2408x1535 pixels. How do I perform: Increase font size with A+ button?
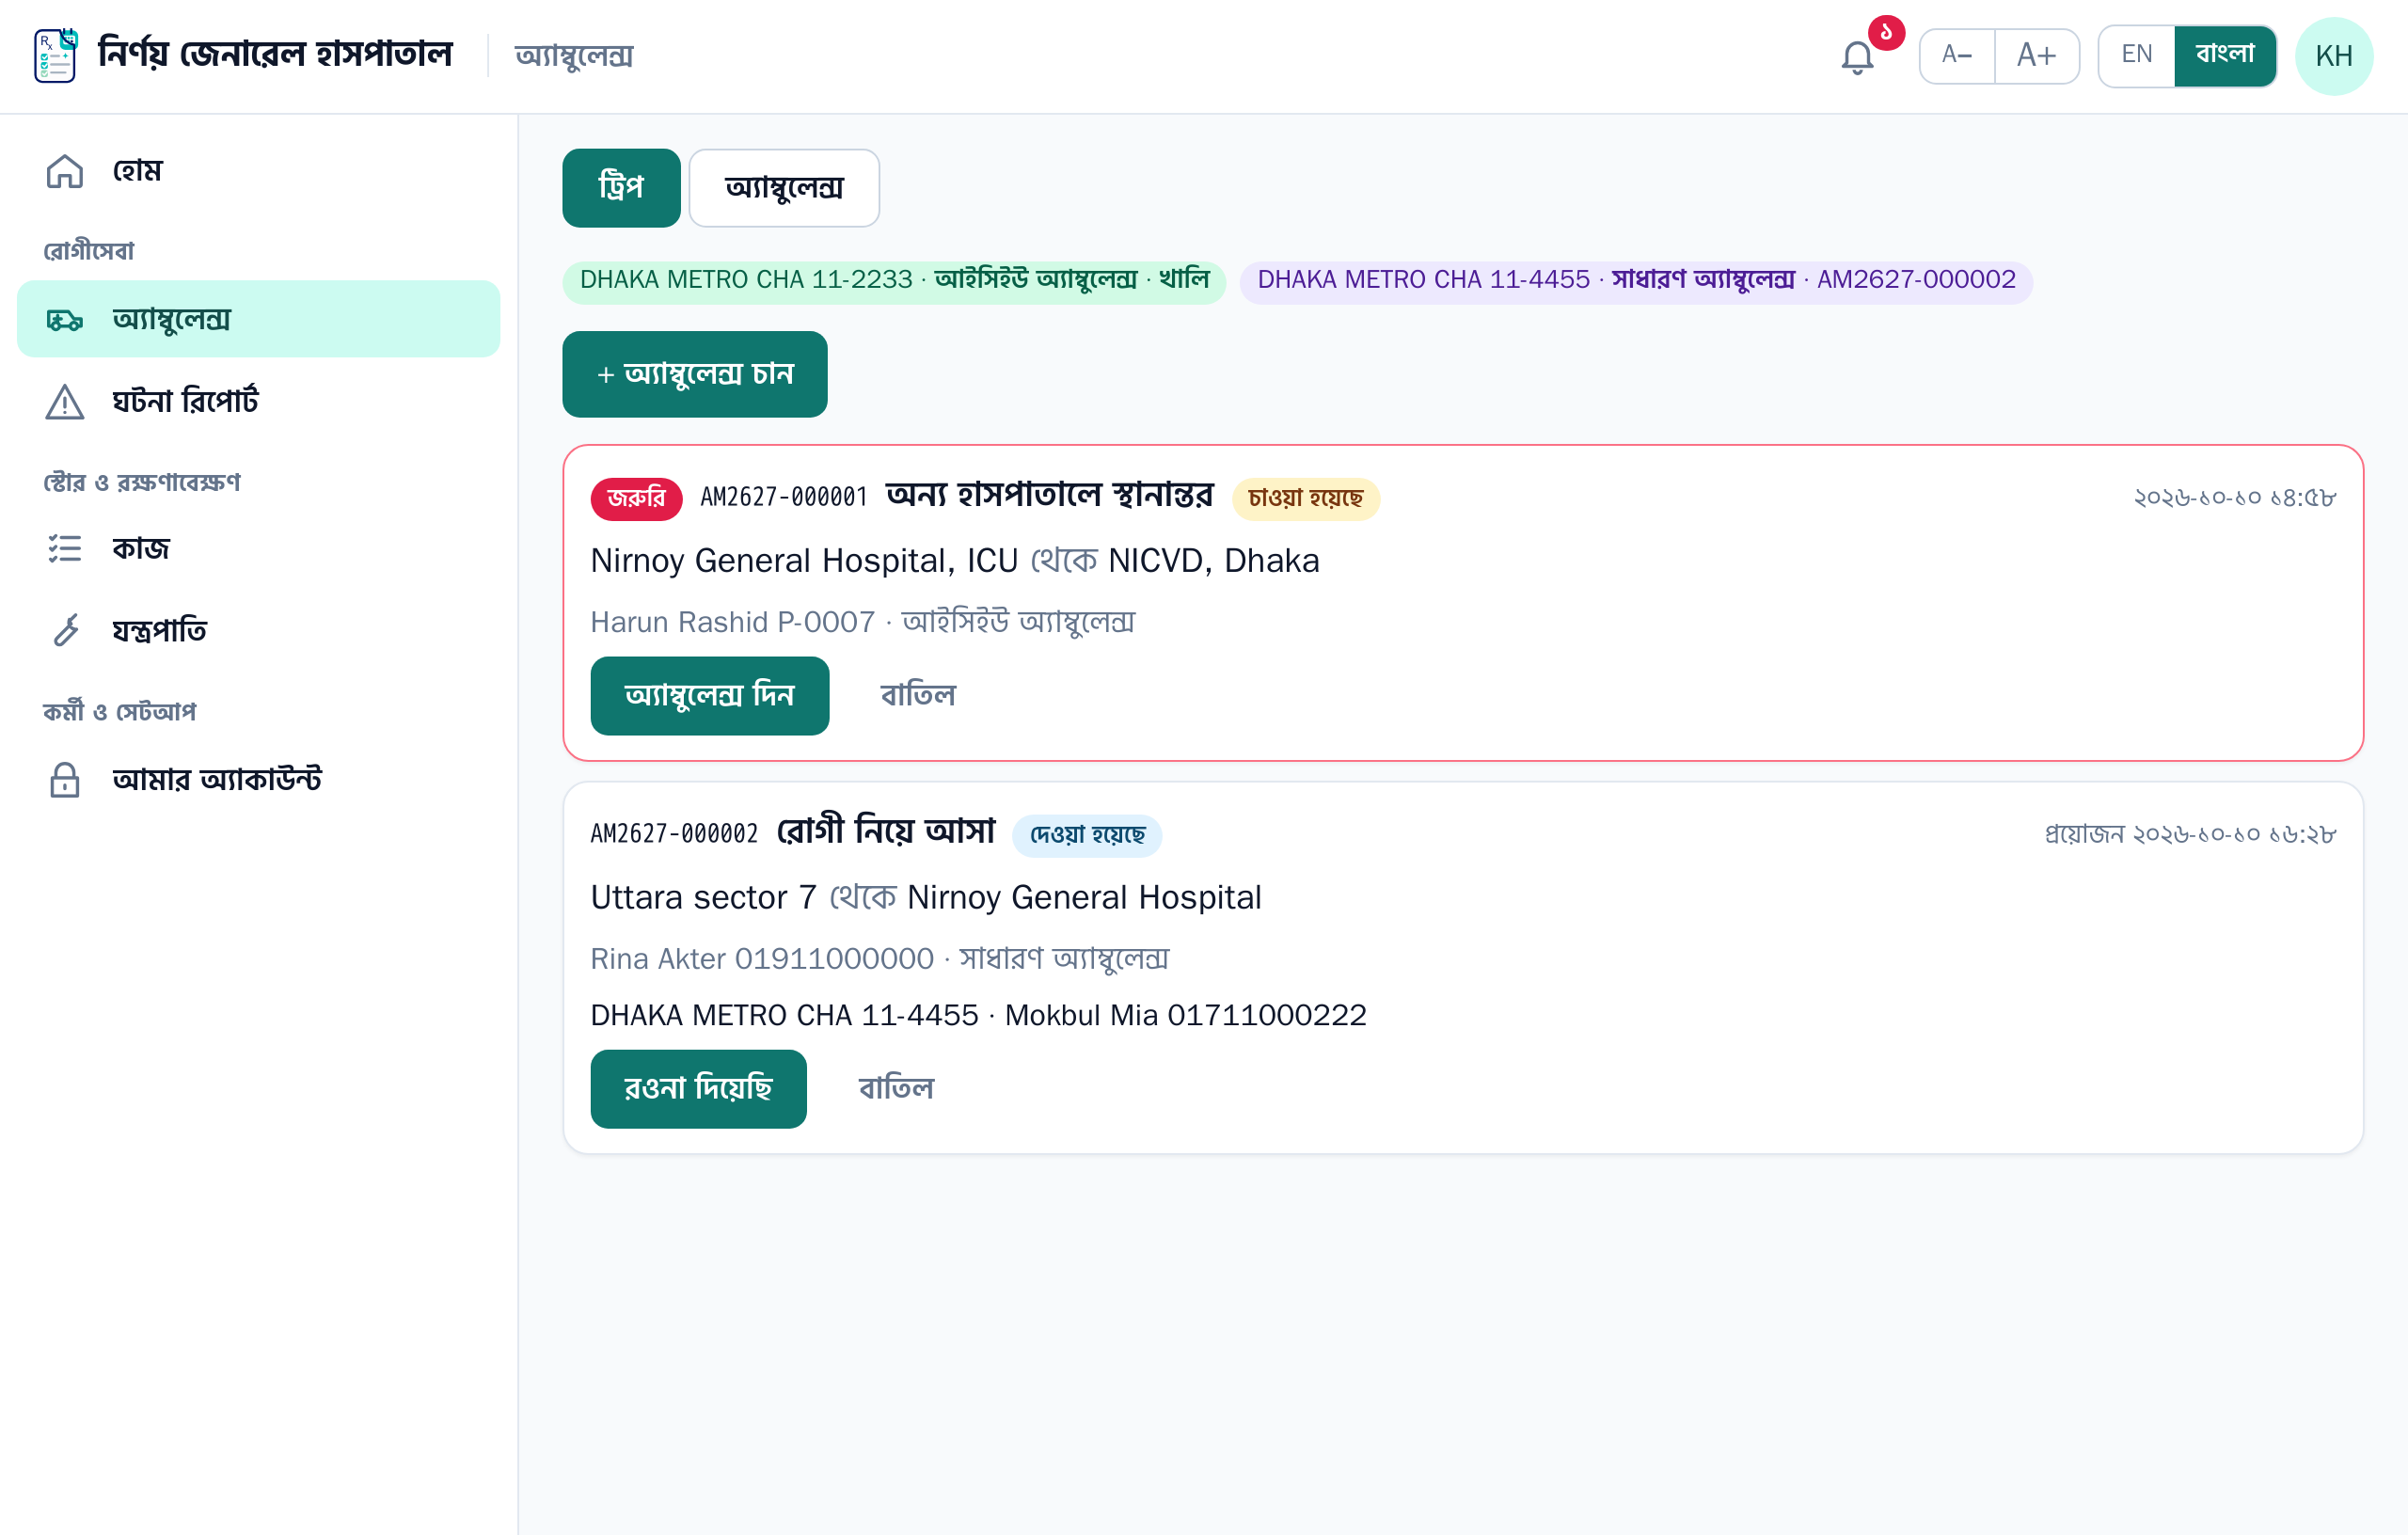click(2037, 56)
